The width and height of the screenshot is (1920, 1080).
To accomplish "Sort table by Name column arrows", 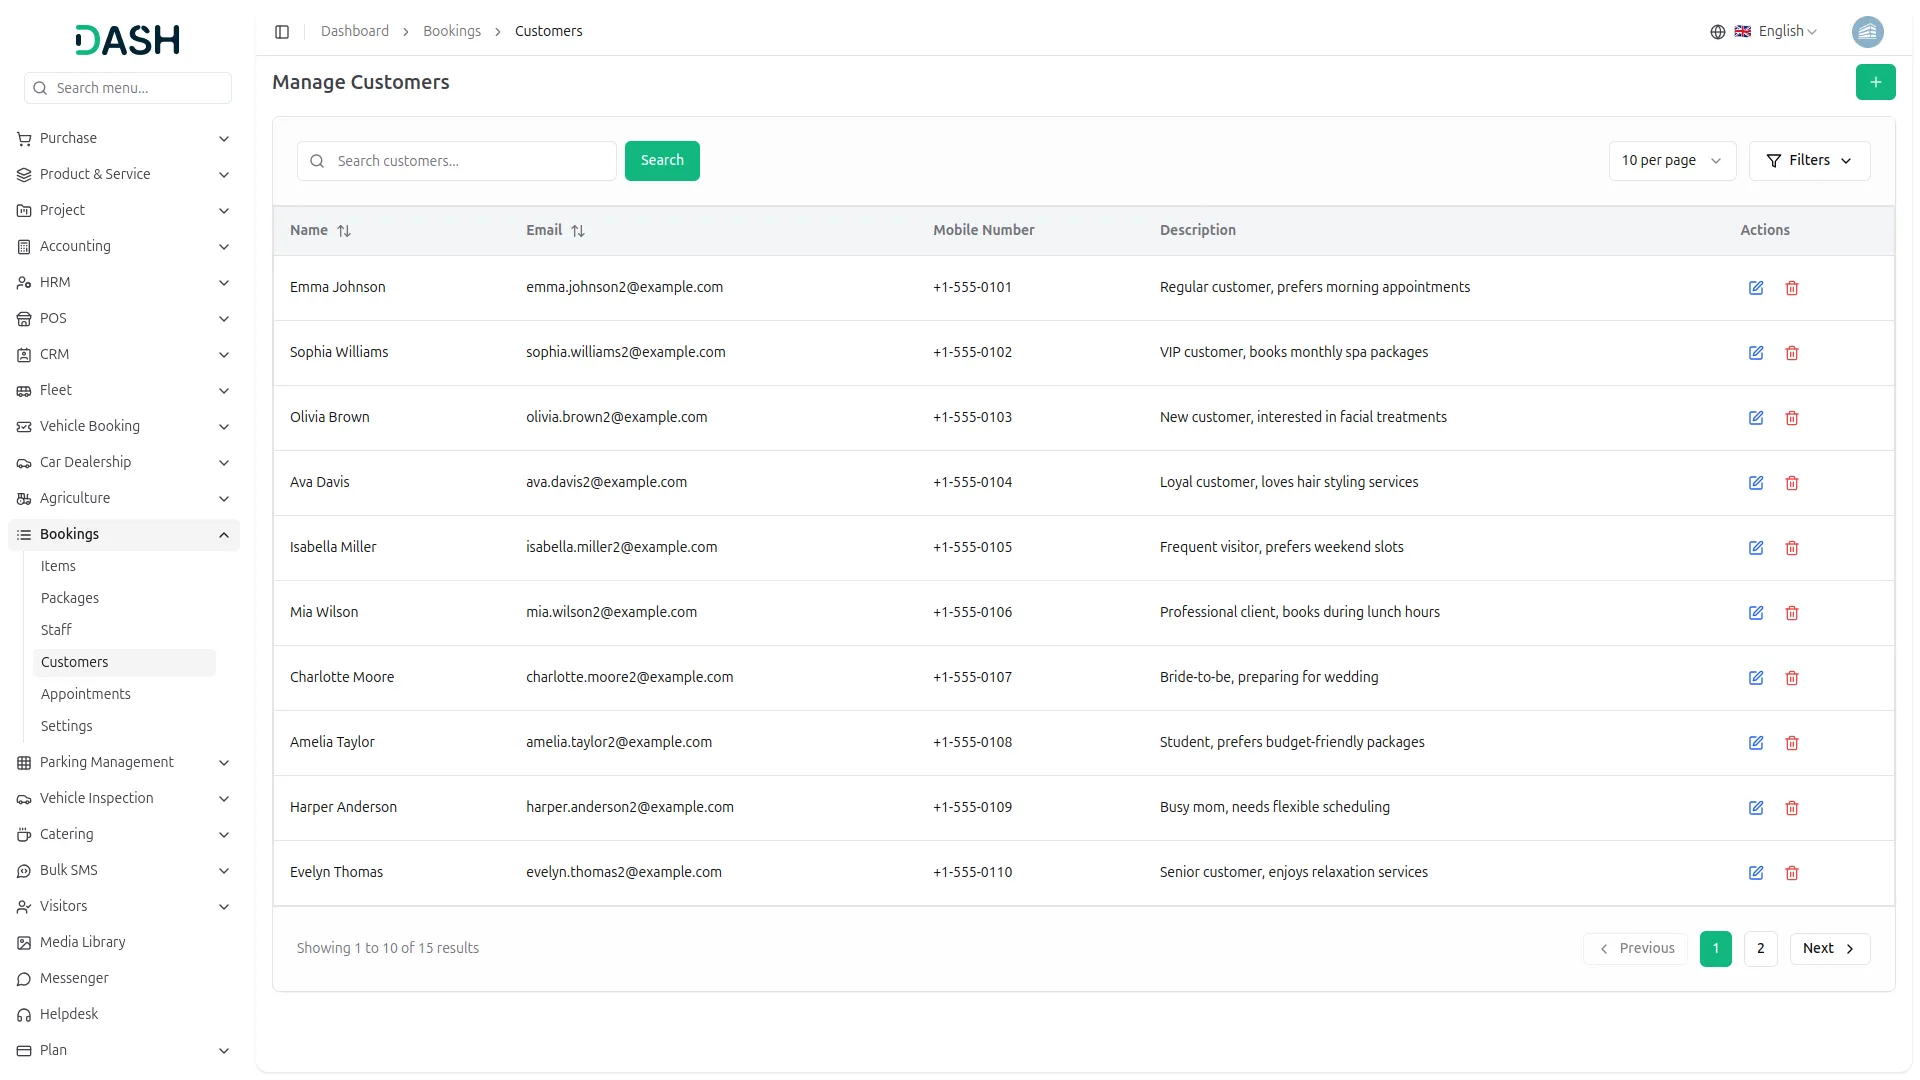I will coord(344,231).
